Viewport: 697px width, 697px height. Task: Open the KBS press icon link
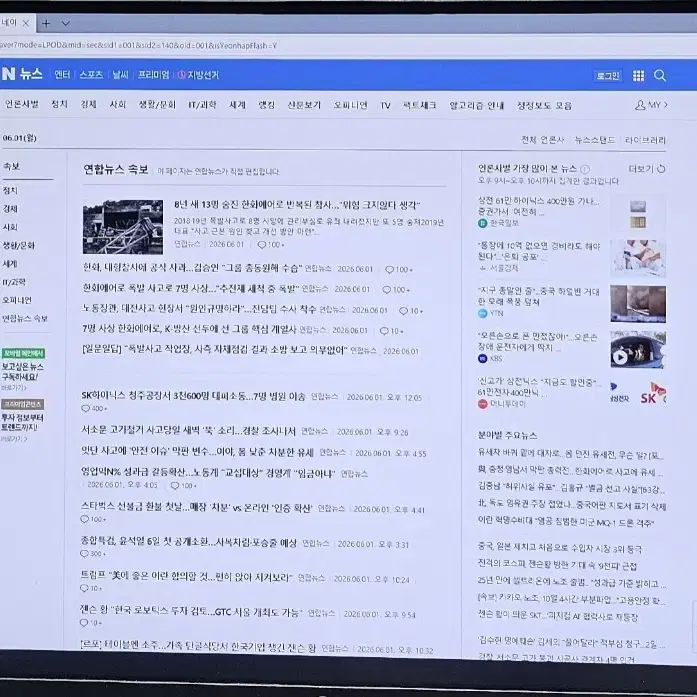(483, 358)
